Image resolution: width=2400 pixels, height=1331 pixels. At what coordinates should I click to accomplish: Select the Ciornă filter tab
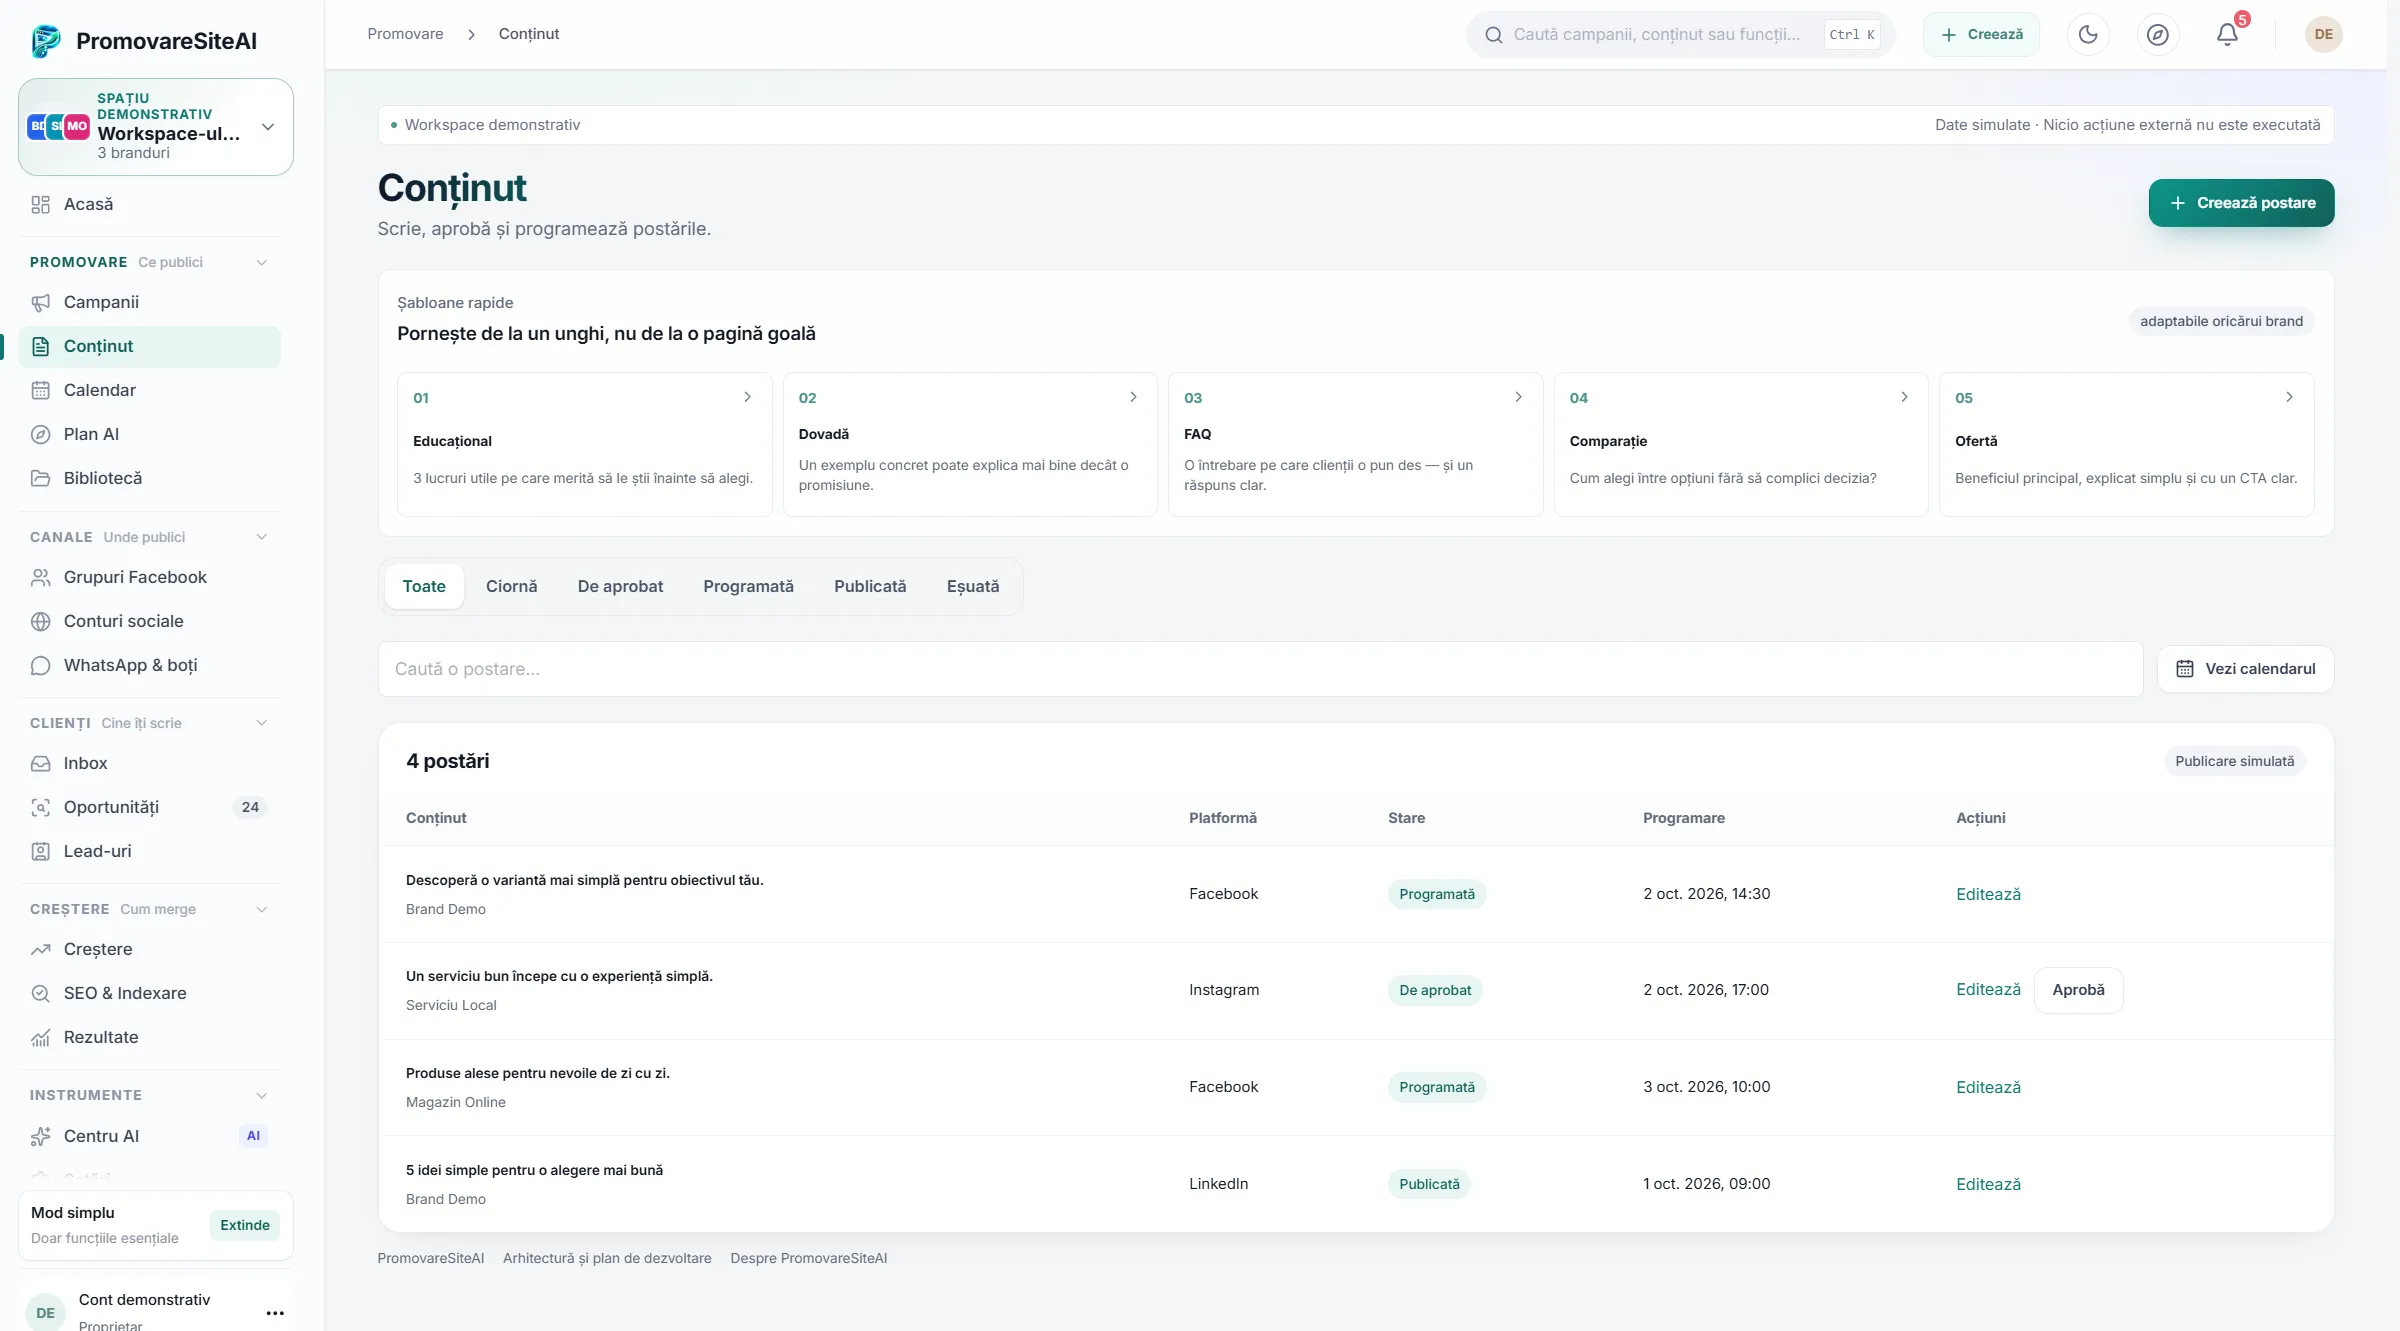511,586
